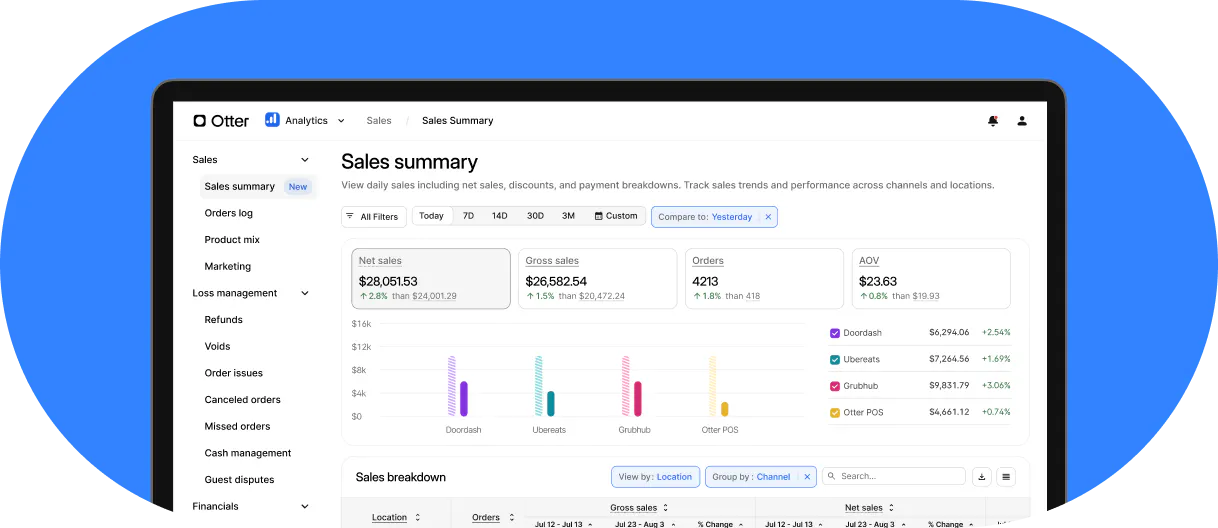
Task: Toggle the Otter POS checkbox
Action: 835,412
